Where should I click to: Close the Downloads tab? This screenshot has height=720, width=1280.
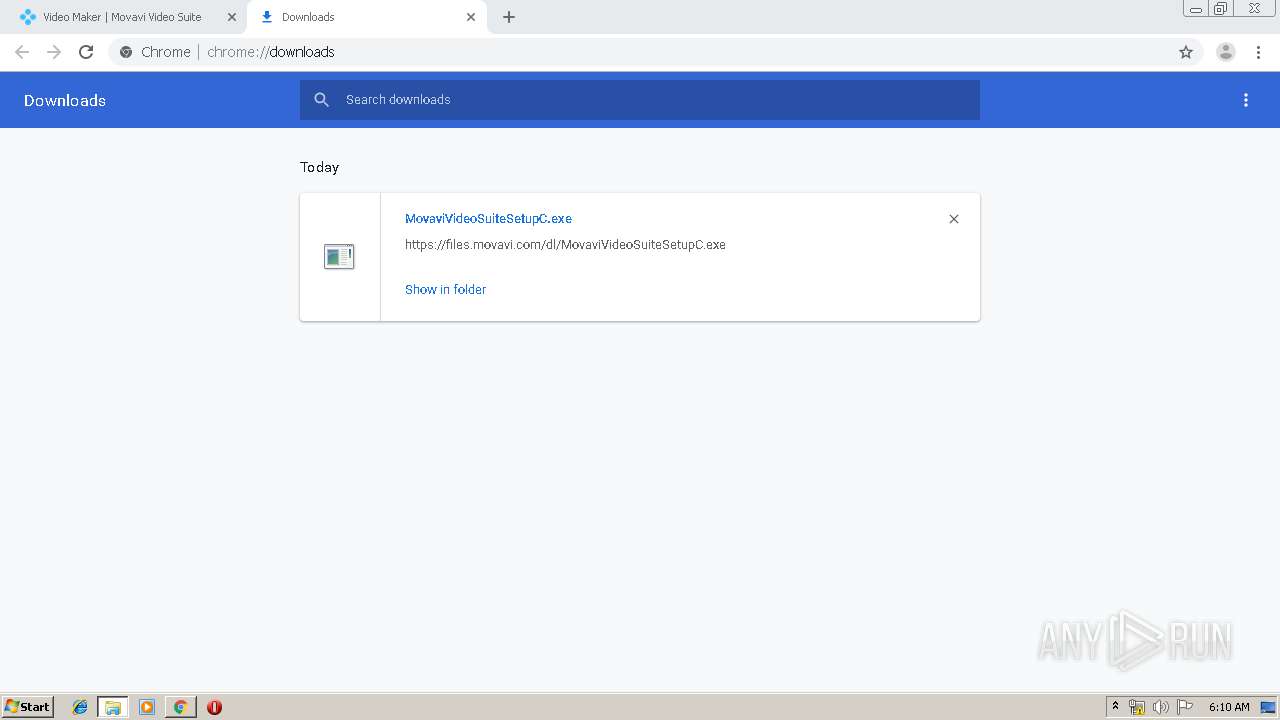pyautogui.click(x=471, y=17)
